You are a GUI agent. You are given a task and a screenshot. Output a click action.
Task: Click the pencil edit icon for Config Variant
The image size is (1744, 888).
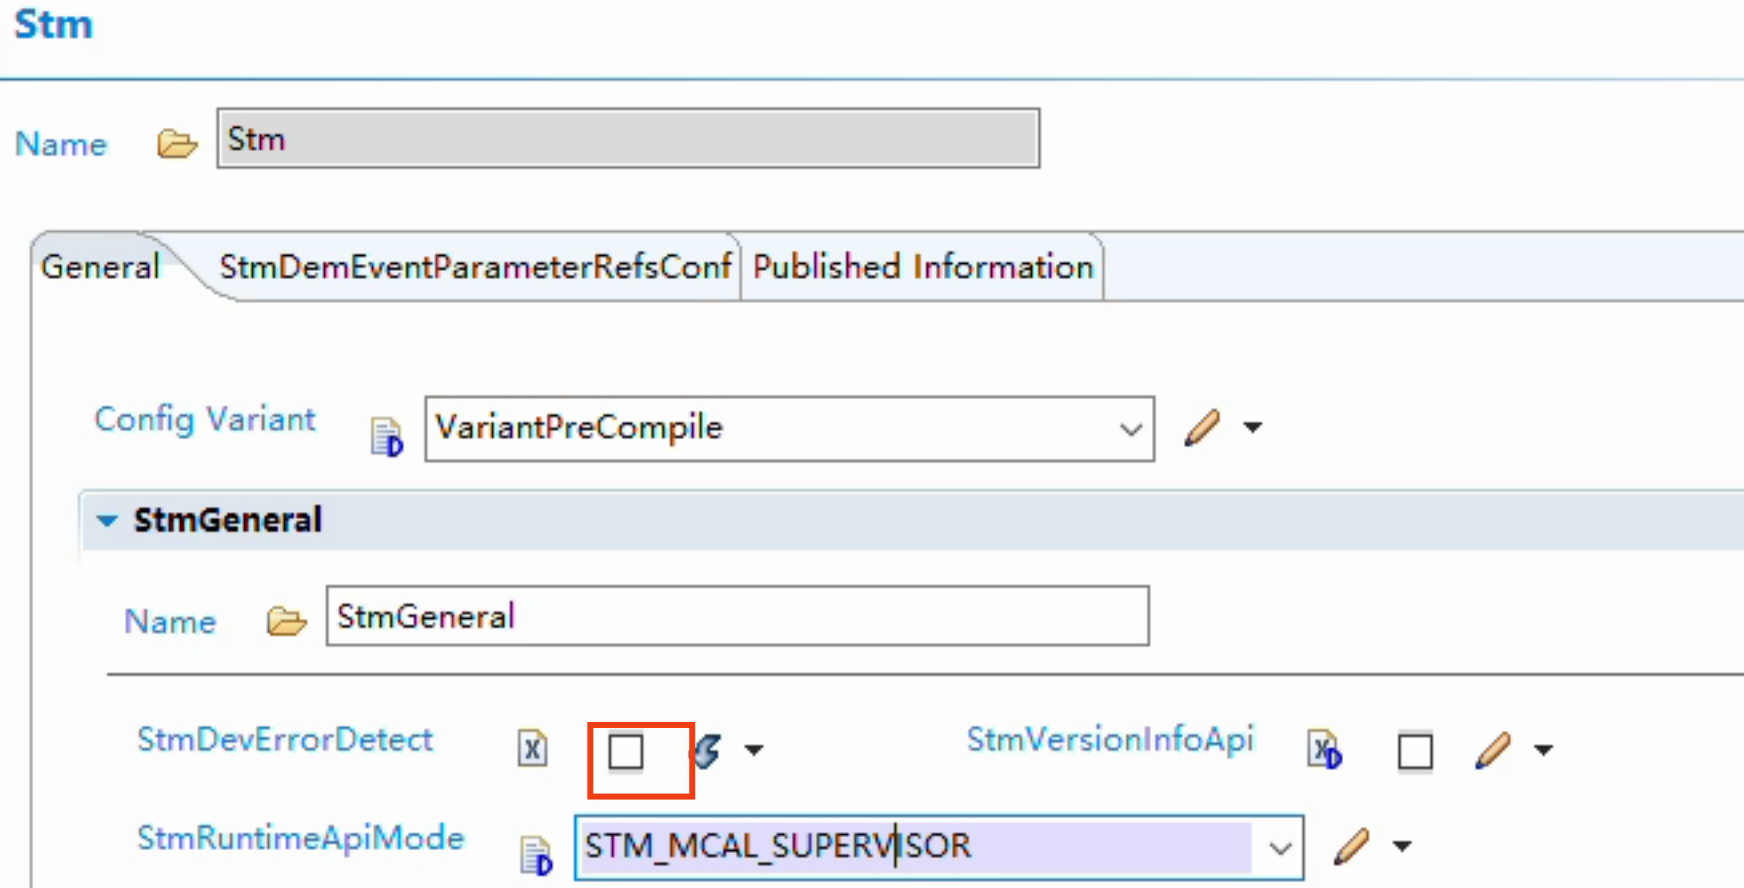coord(1203,428)
